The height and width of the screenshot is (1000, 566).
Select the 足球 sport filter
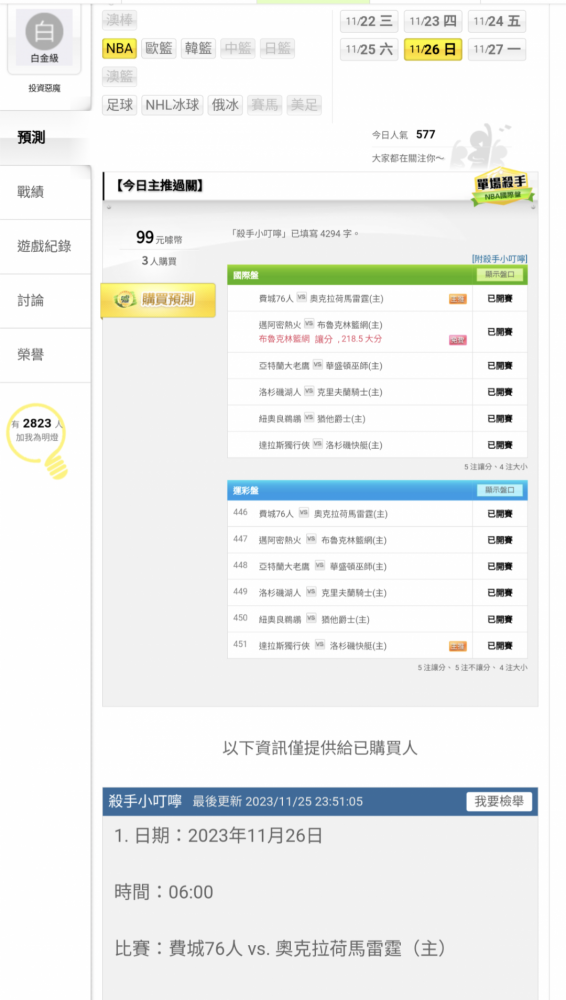(119, 105)
